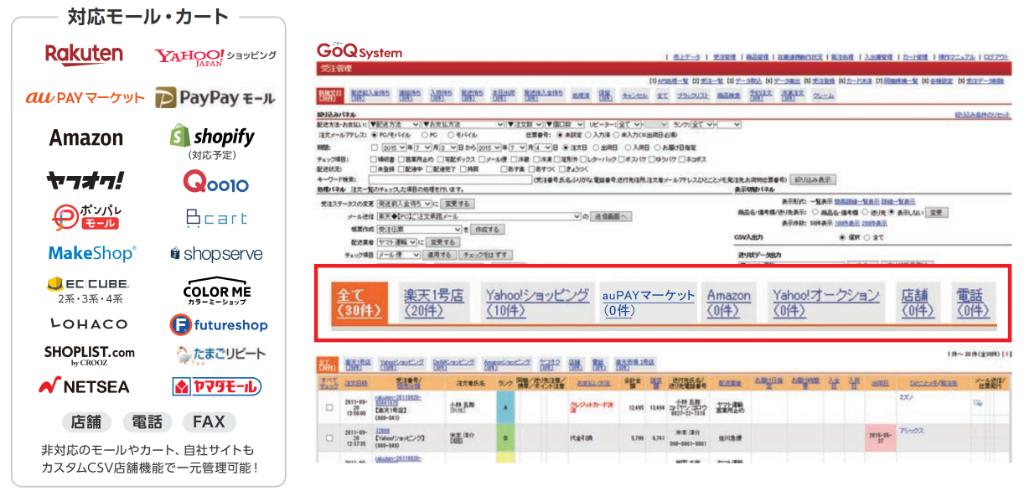This screenshot has width=1024, height=496.
Task: Click the FAX pill label
Action: point(209,422)
